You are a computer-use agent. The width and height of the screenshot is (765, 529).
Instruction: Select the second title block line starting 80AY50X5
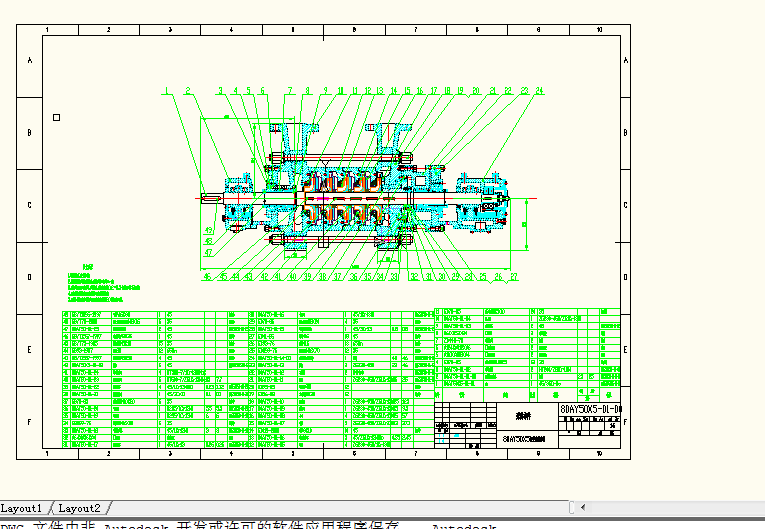tap(524, 439)
